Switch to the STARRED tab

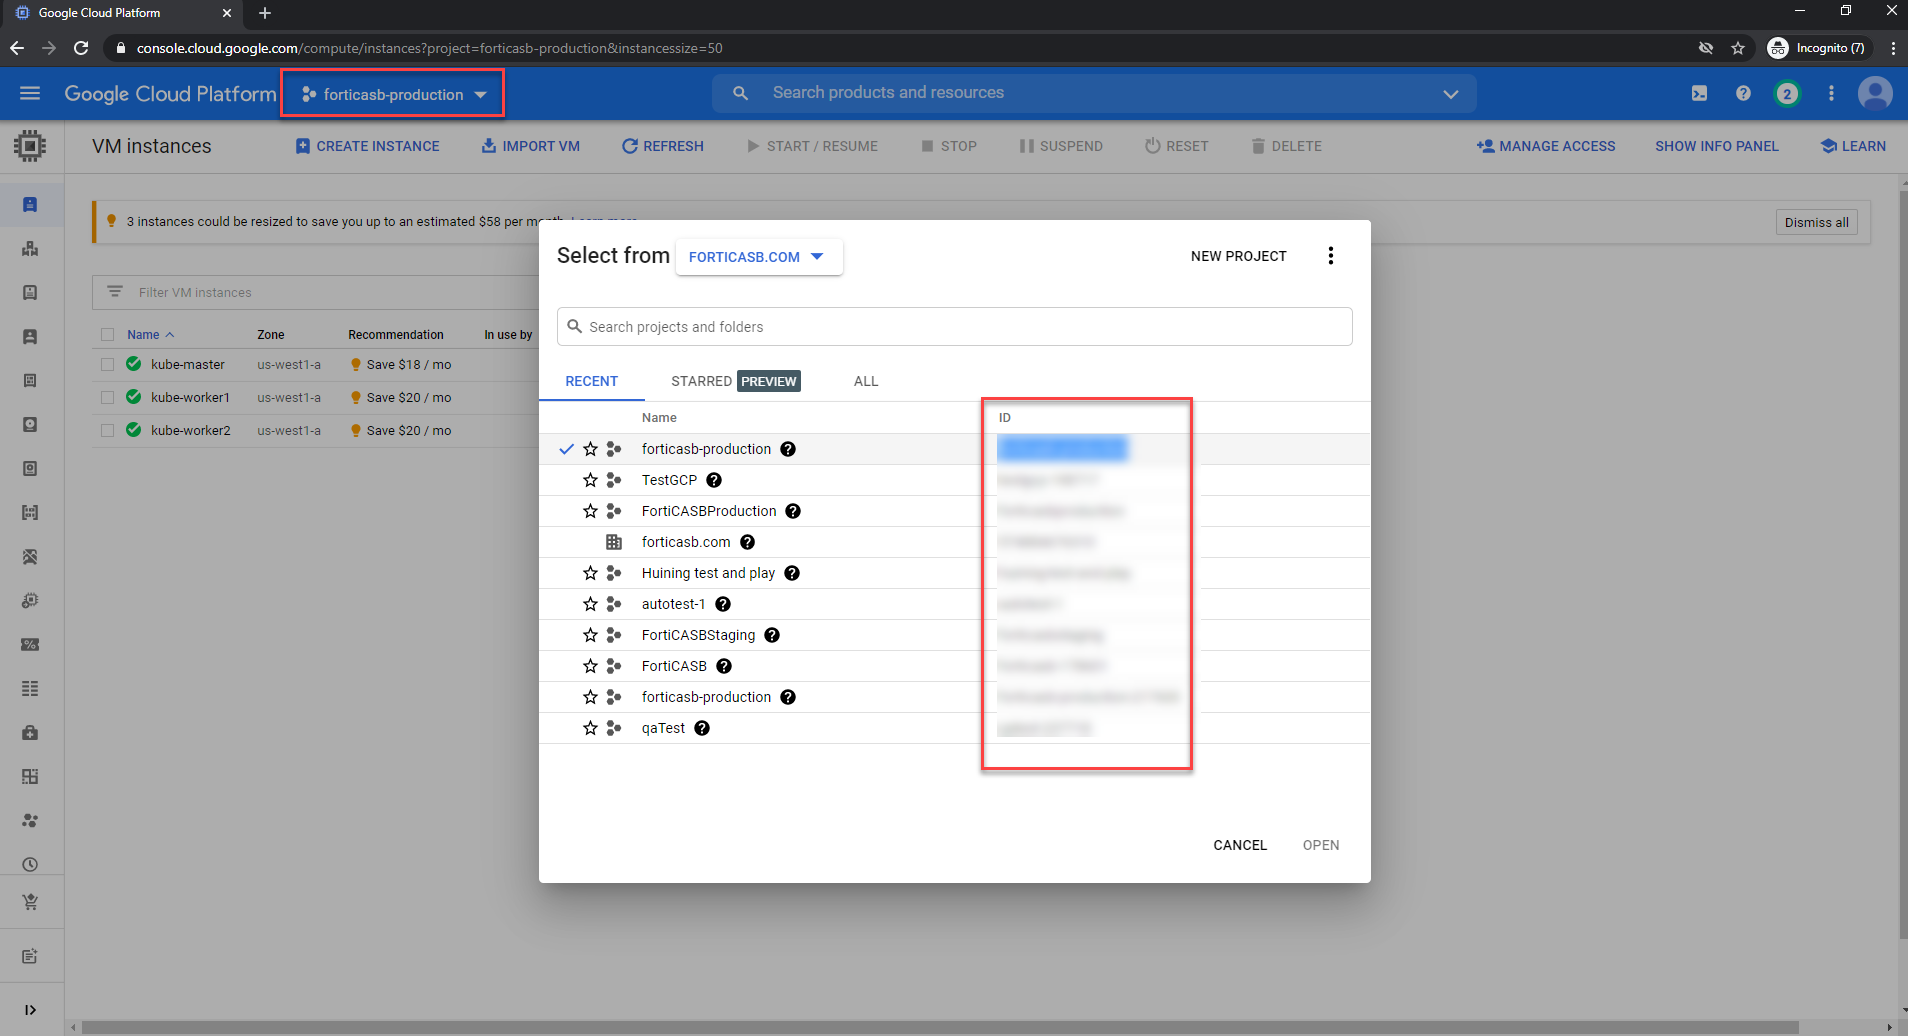point(701,381)
